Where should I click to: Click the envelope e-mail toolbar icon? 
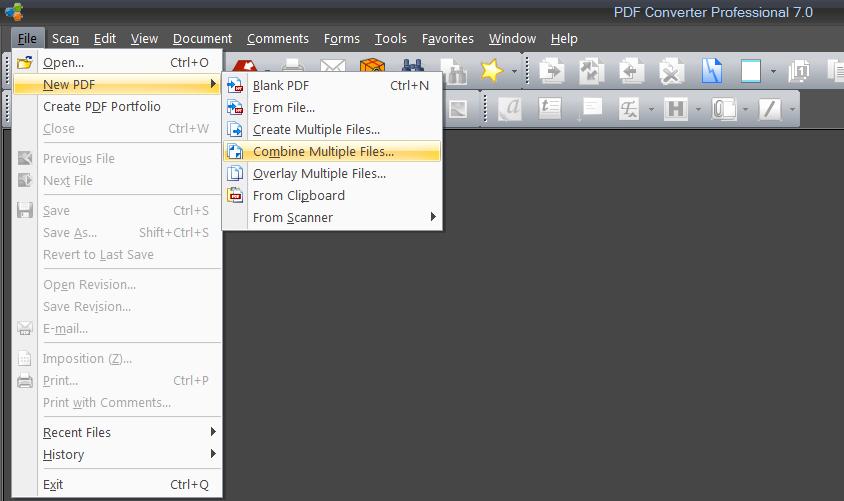tap(333, 66)
